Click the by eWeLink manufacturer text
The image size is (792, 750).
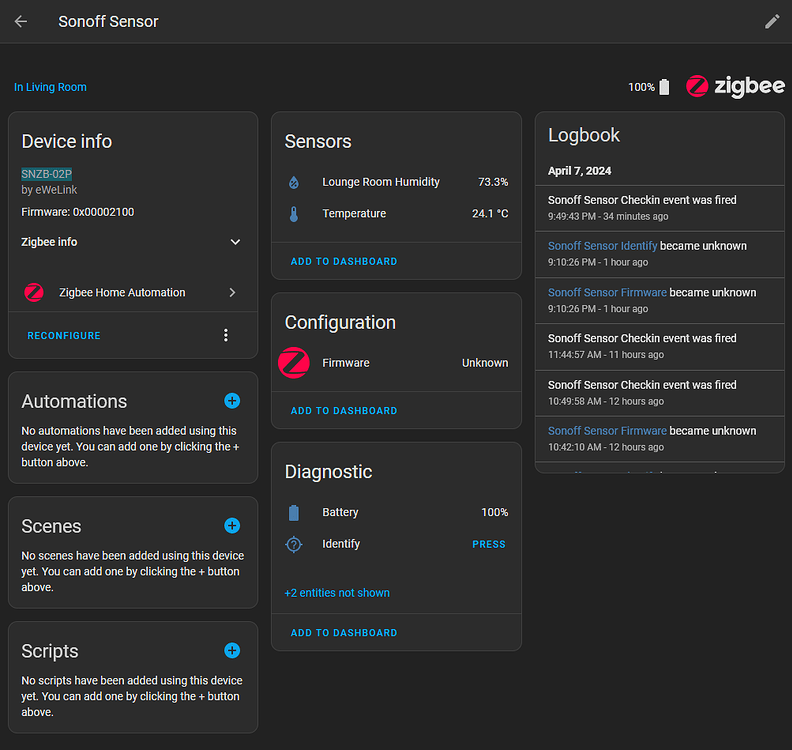click(49, 190)
